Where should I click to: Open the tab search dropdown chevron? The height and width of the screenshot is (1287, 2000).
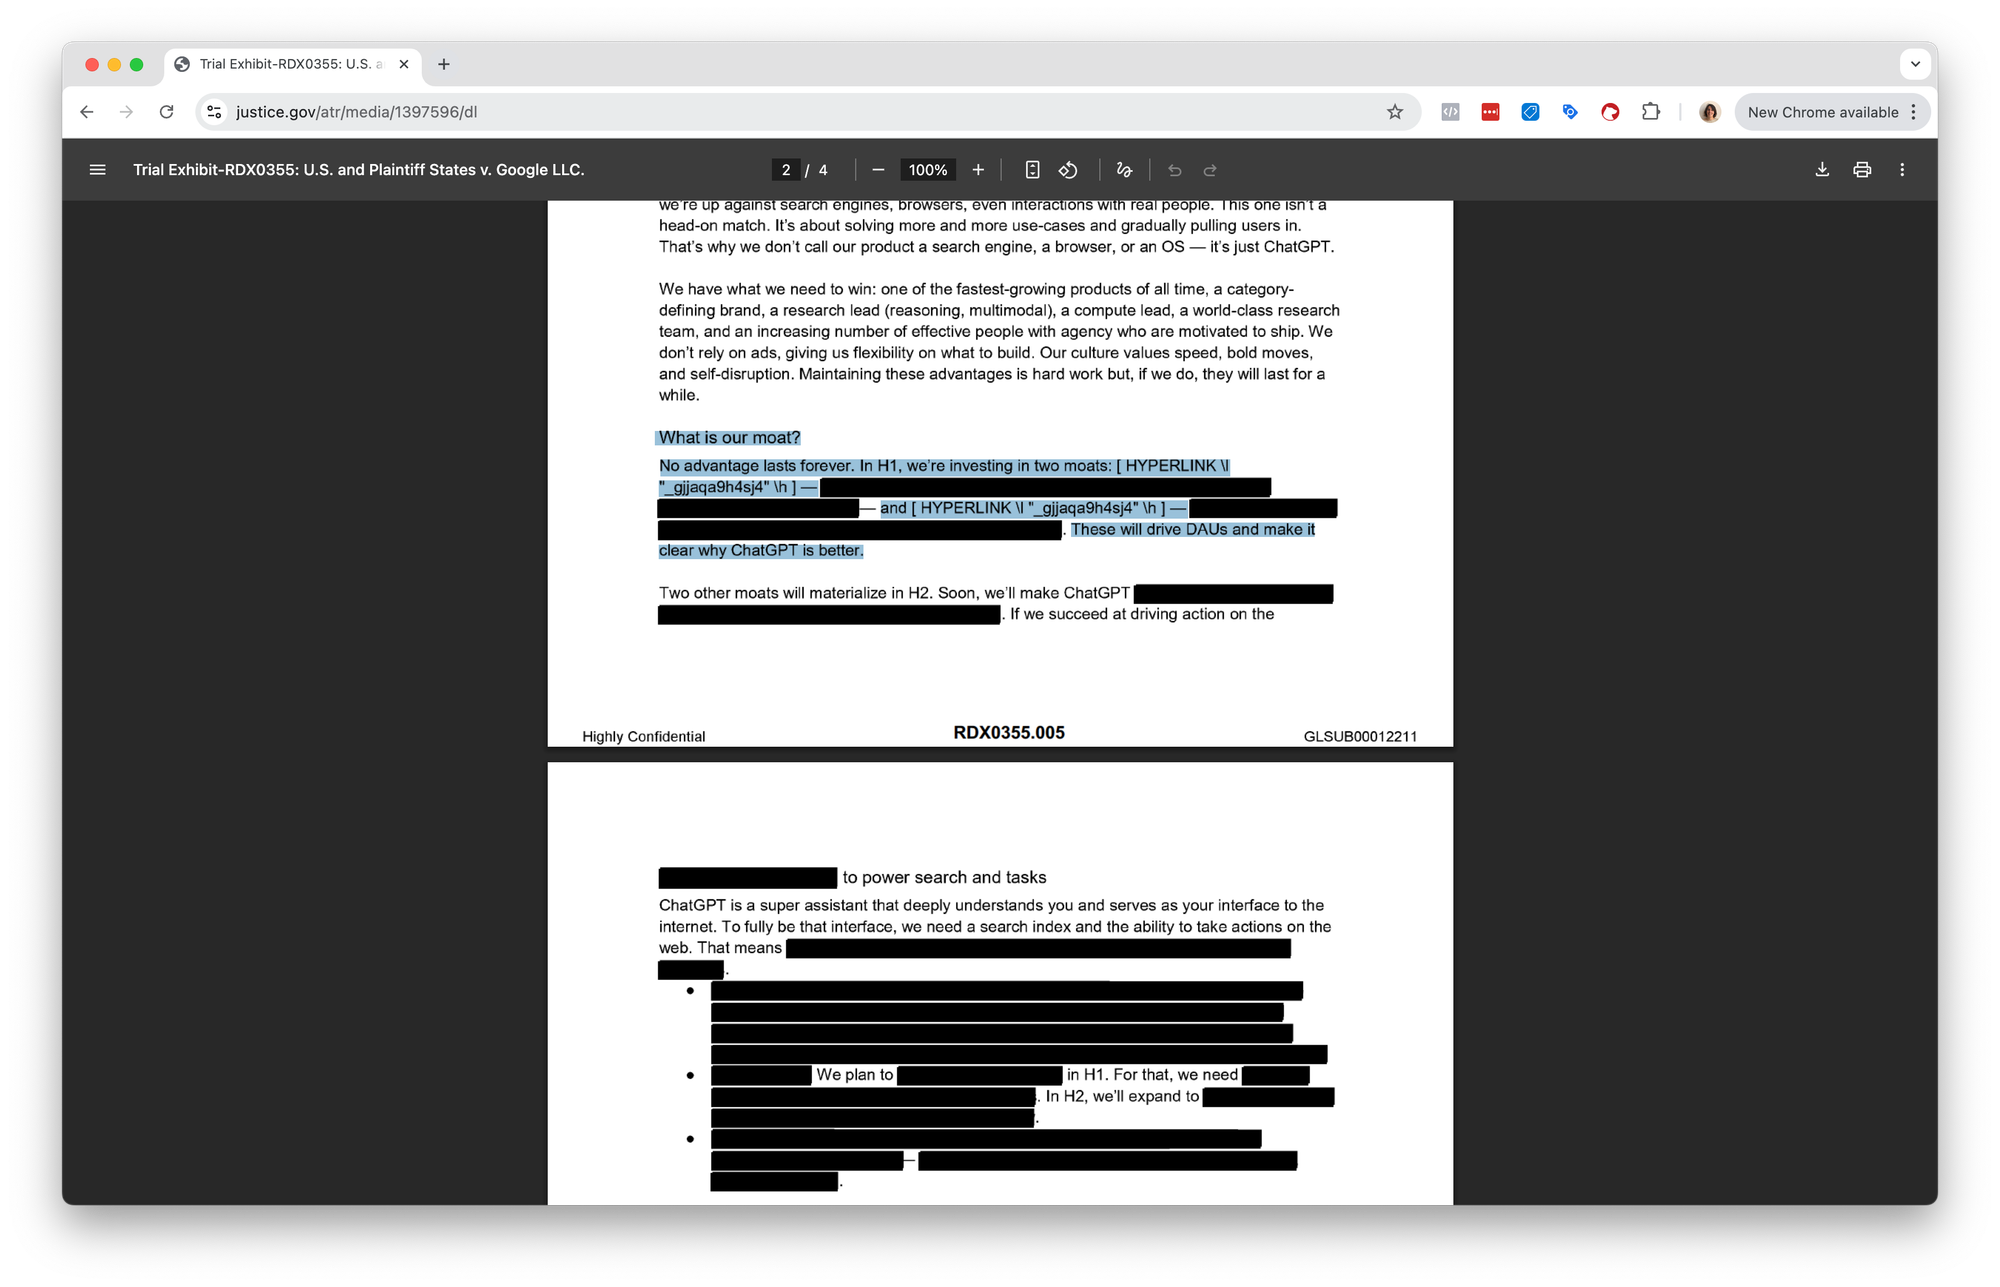1915,64
